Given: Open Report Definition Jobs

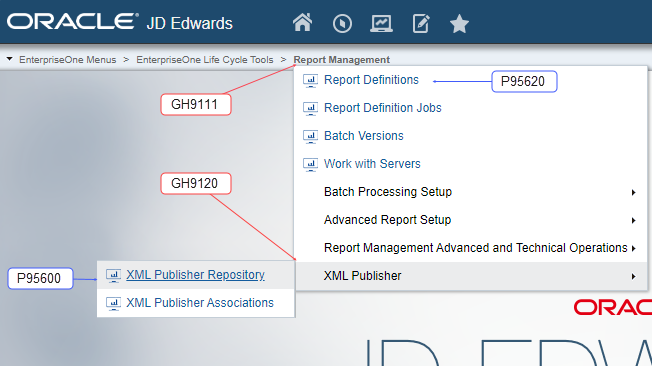Looking at the screenshot, I should tap(383, 108).
